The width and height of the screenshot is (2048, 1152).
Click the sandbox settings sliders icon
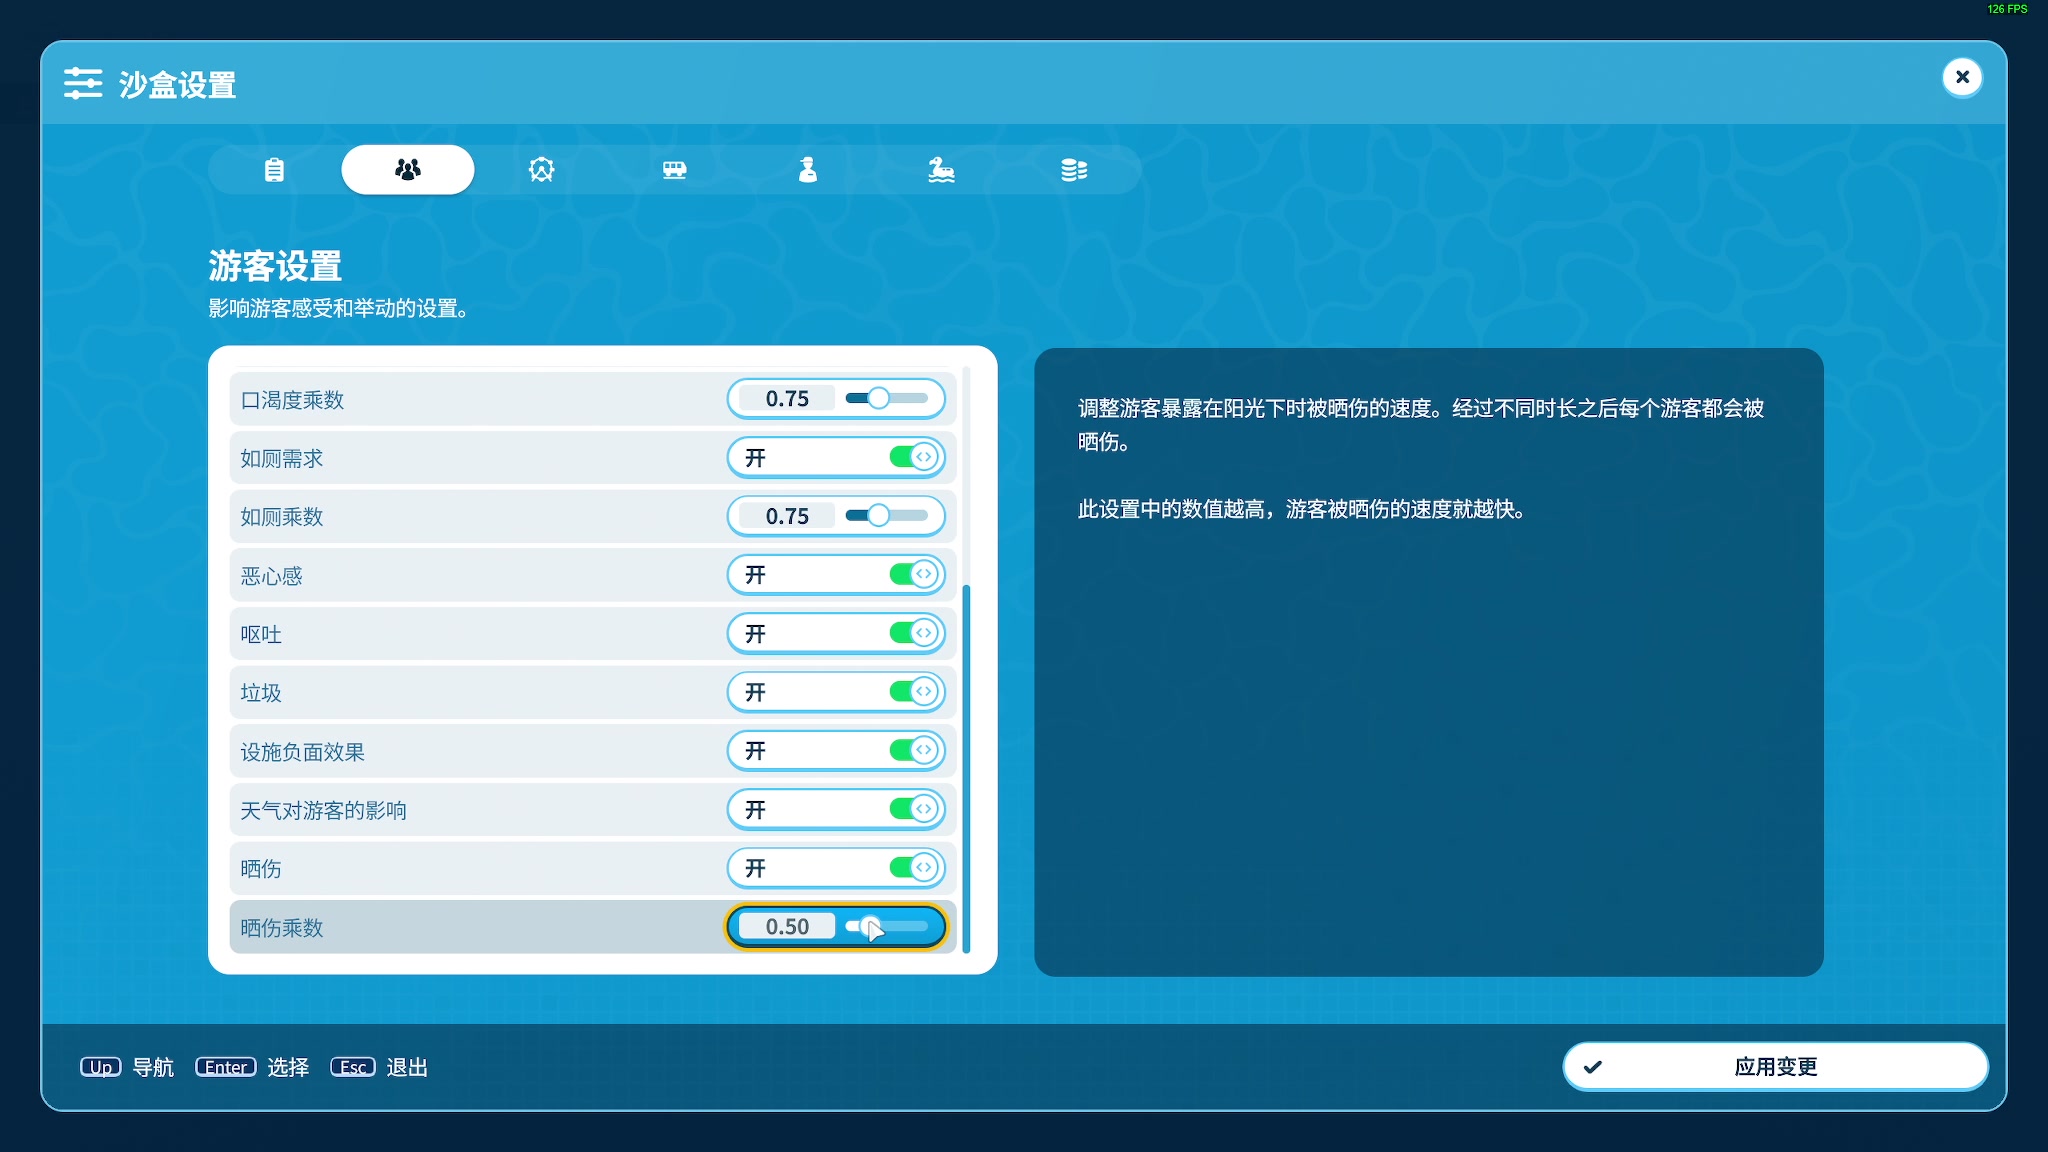(83, 84)
